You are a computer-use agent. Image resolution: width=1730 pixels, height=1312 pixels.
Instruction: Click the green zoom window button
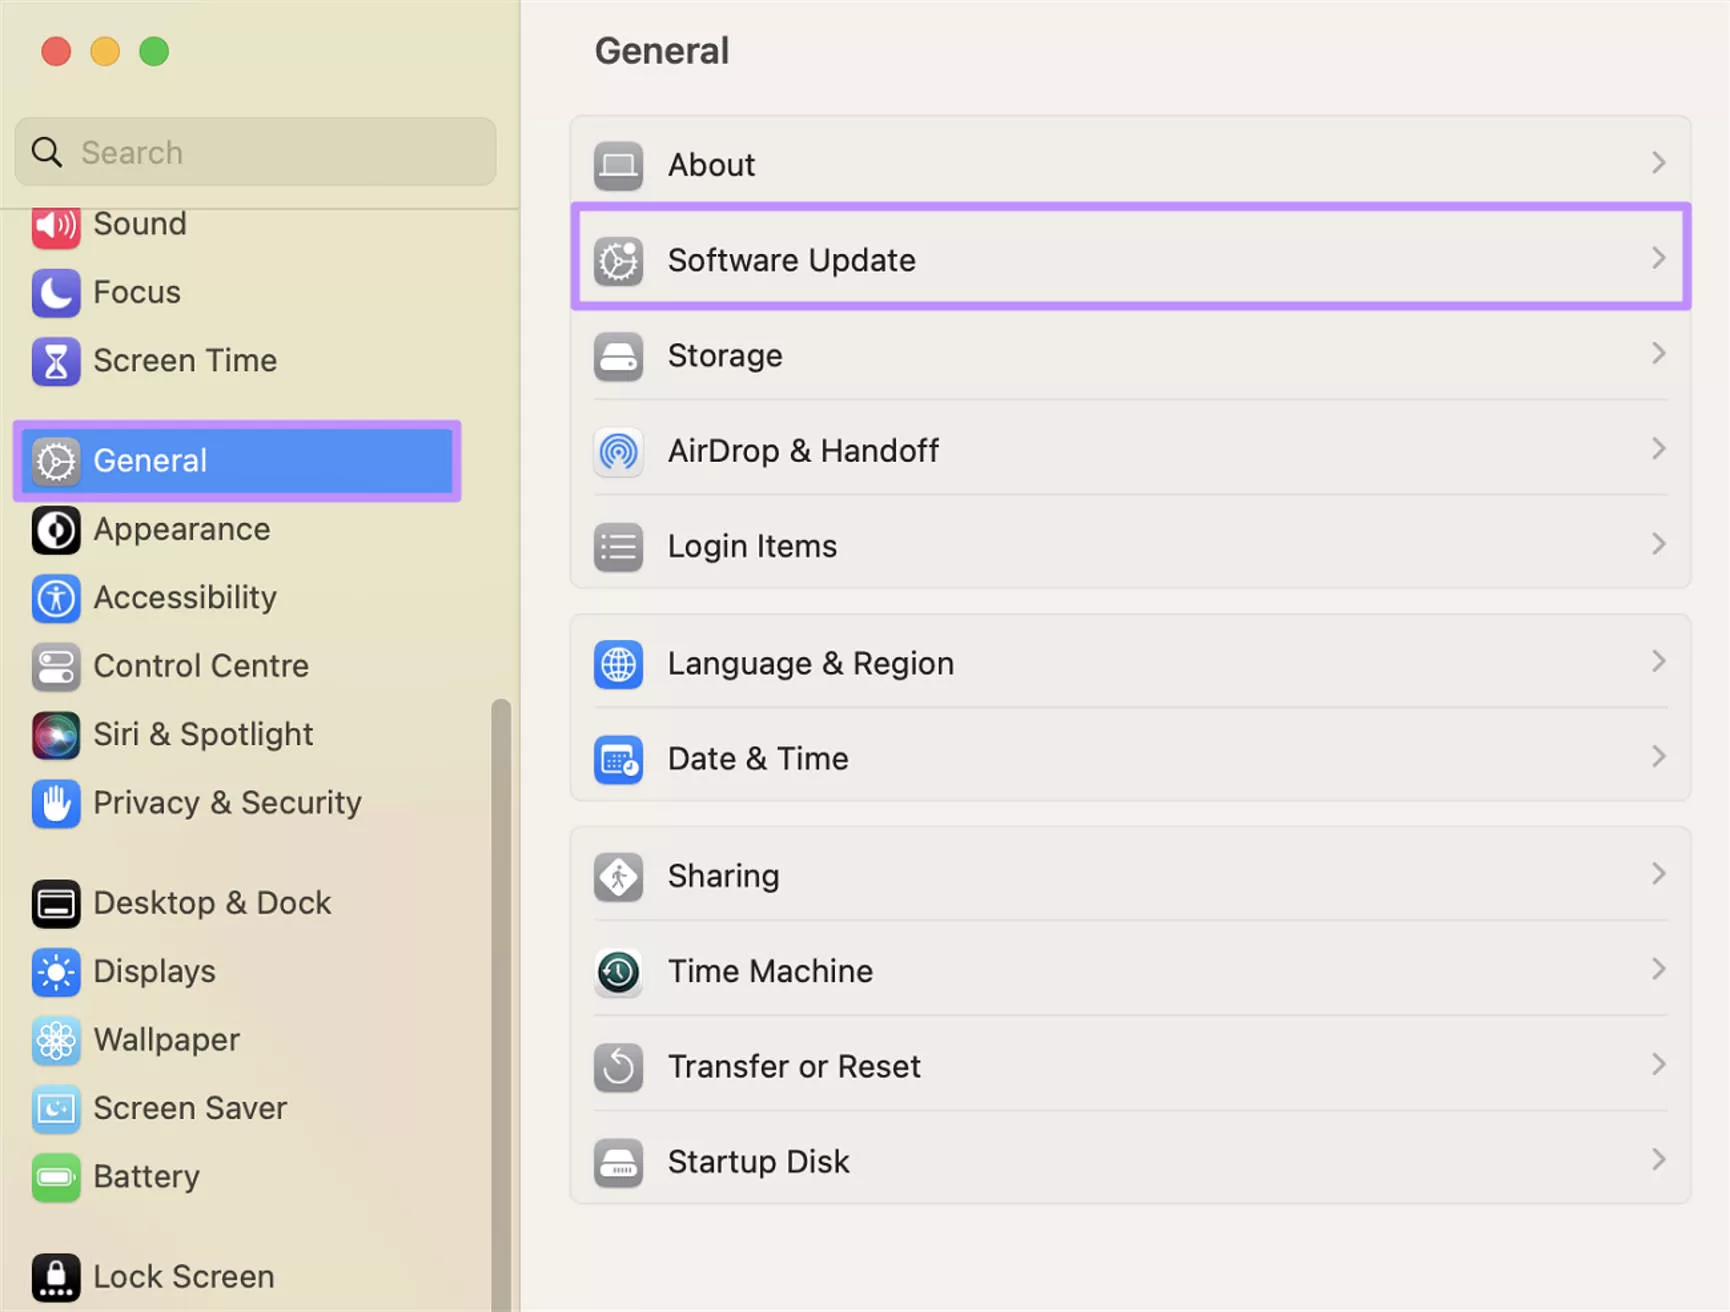point(154,51)
